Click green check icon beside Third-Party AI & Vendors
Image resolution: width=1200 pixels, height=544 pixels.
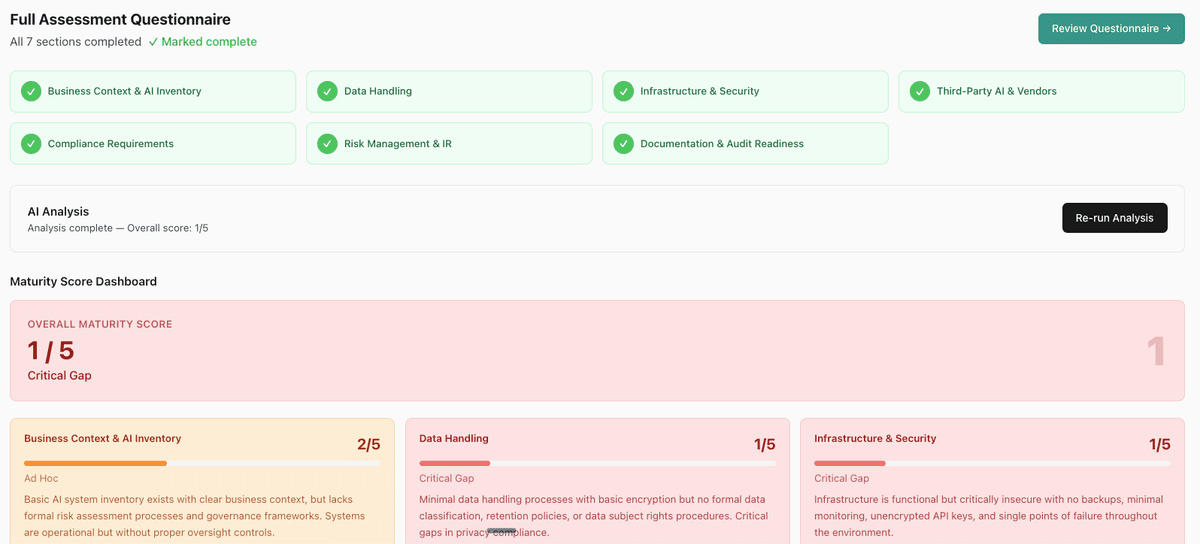pyautogui.click(x=920, y=91)
